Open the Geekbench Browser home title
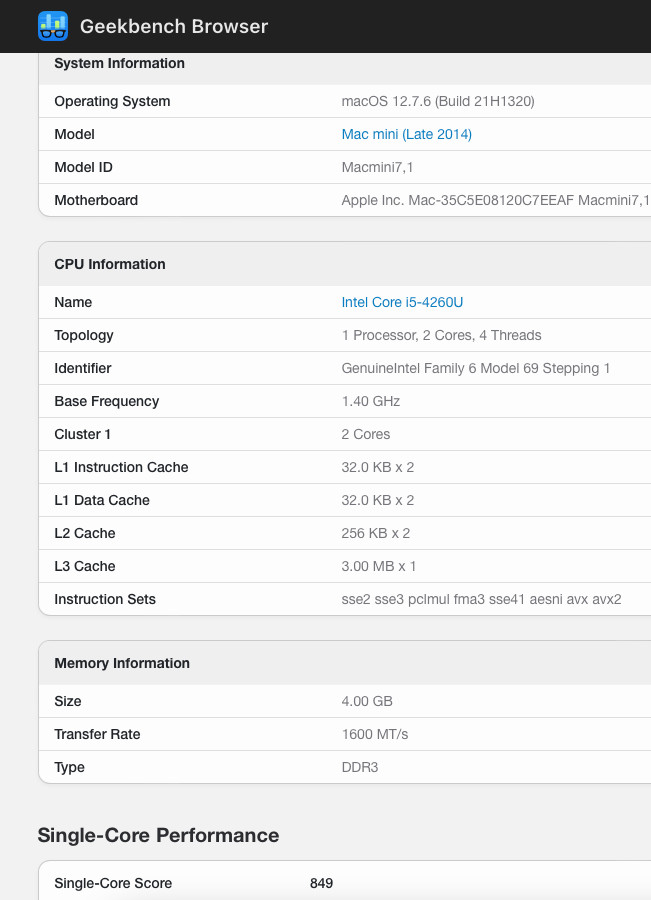 [x=174, y=27]
